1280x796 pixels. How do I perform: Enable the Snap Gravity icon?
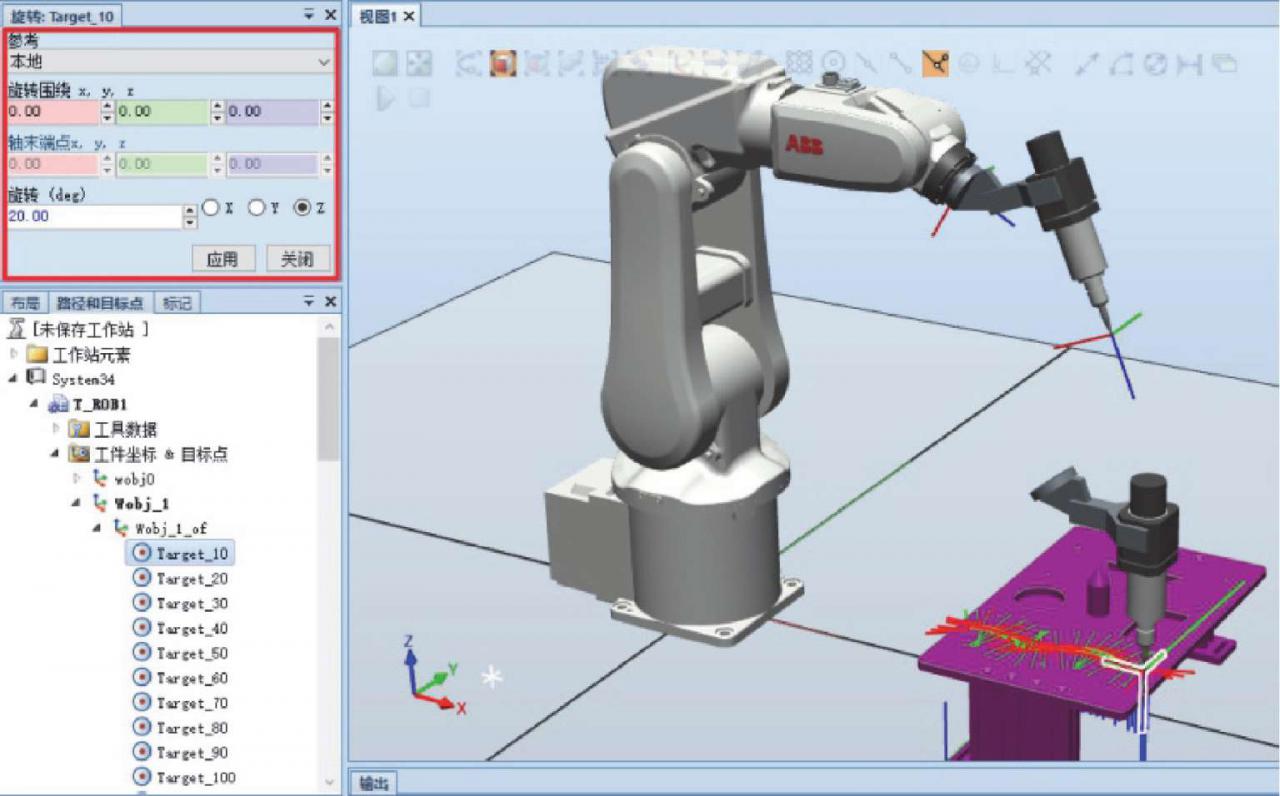pyautogui.click(x=969, y=64)
